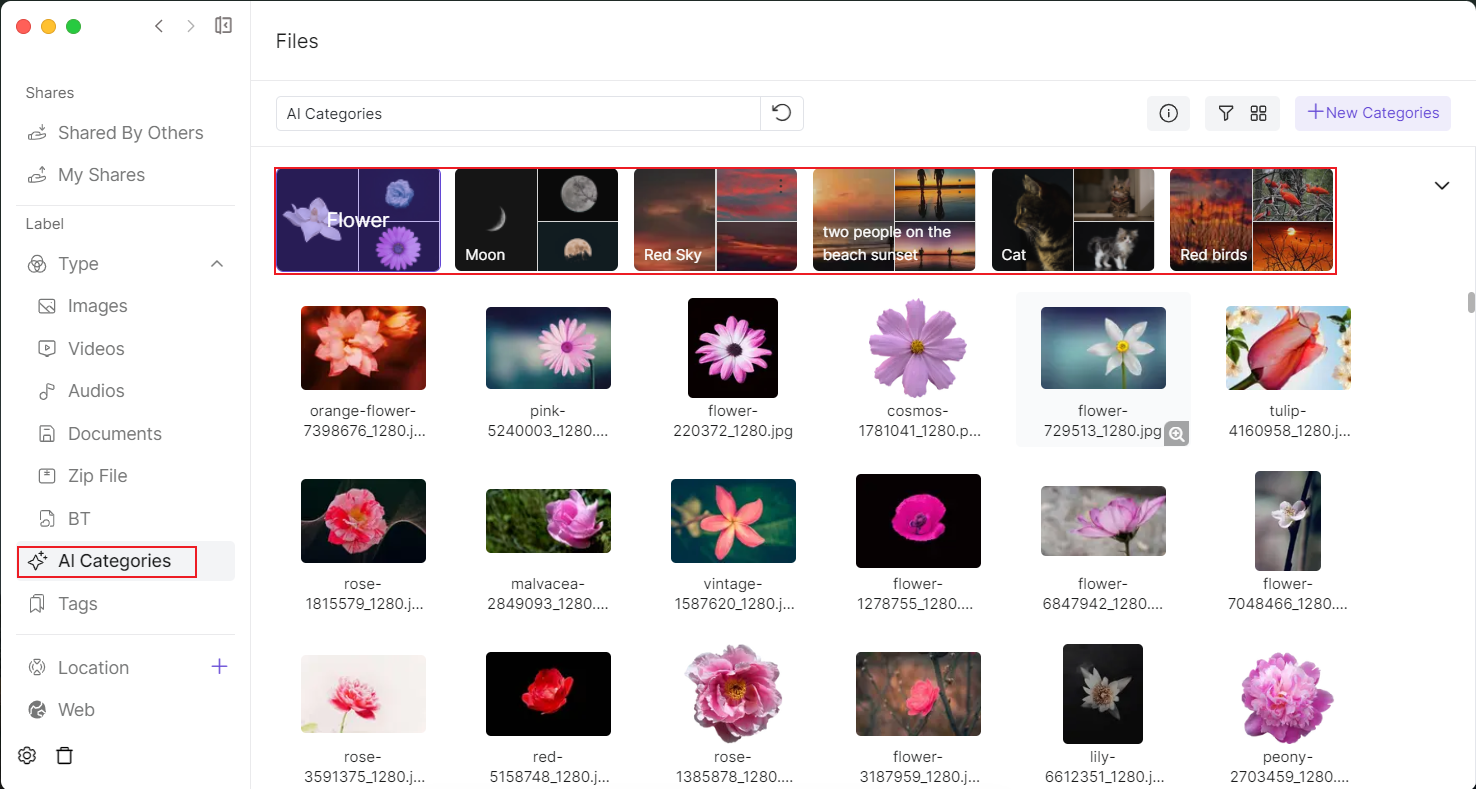Select the Moon category card

[x=536, y=220]
